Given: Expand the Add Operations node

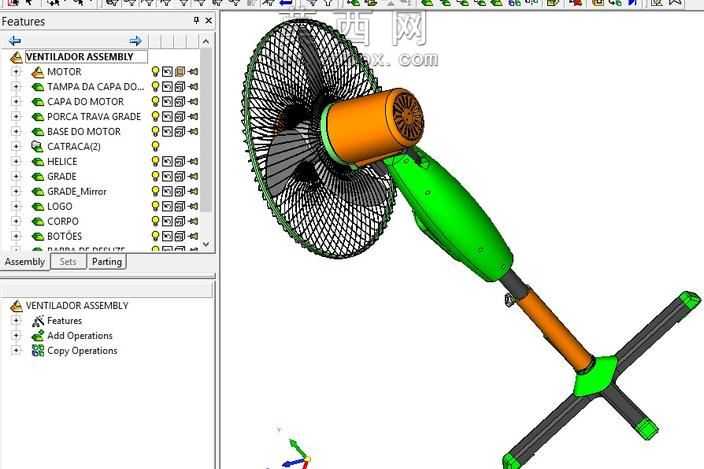Looking at the screenshot, I should pyautogui.click(x=16, y=336).
